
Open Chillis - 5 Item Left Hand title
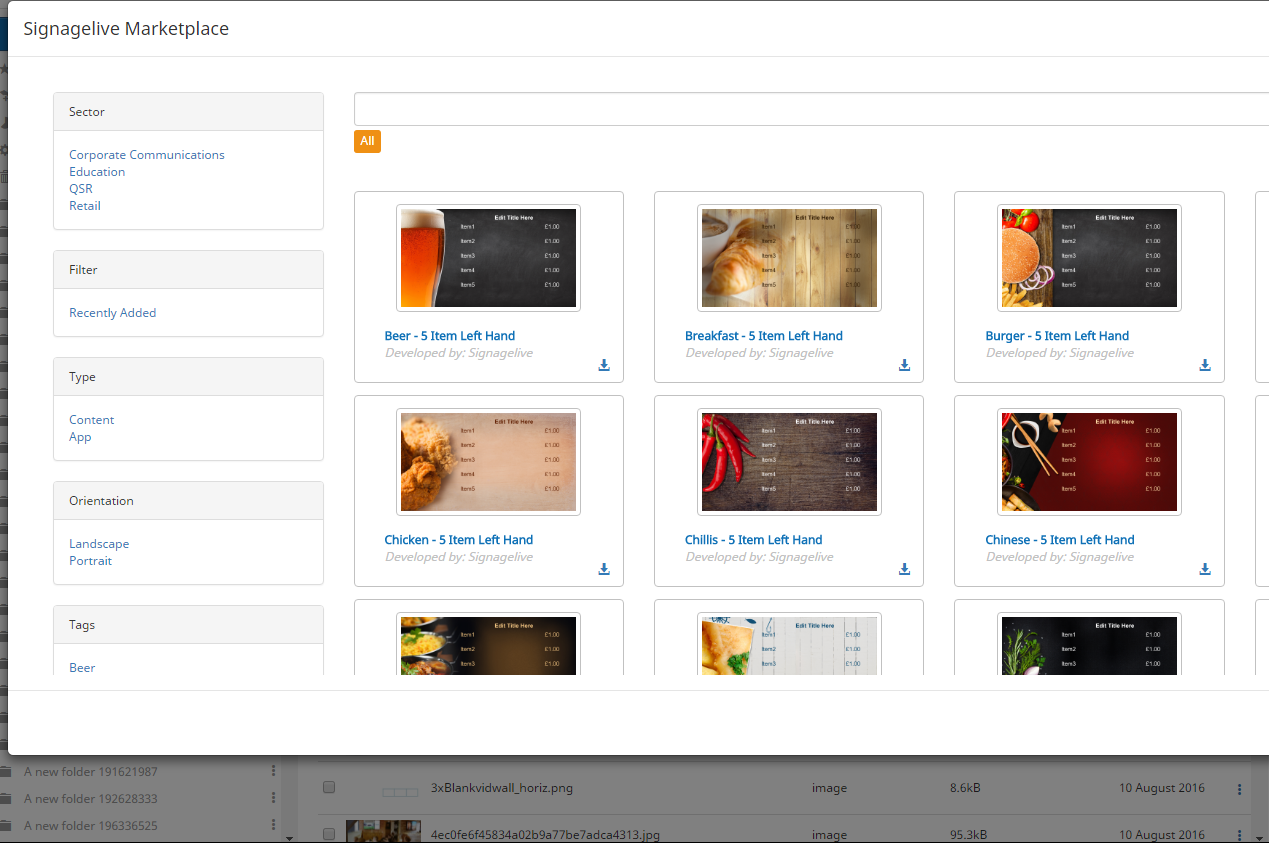[754, 540]
